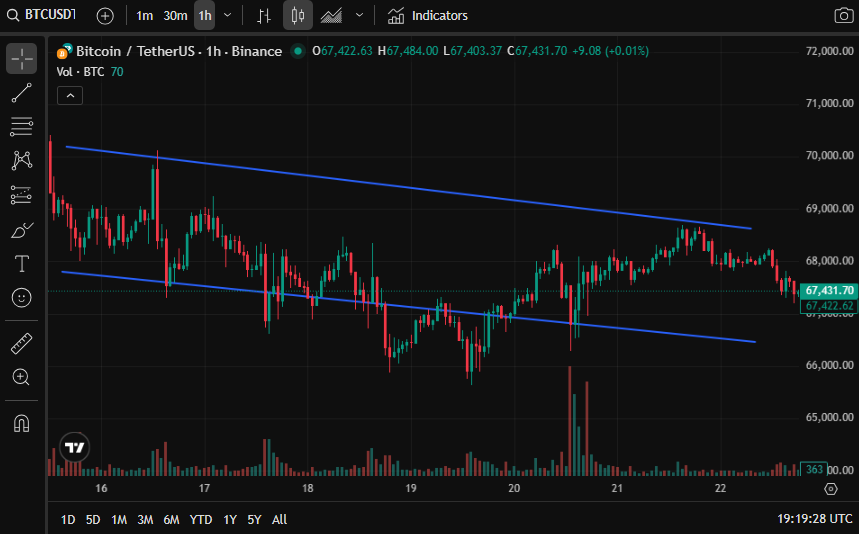The height and width of the screenshot is (534, 859).
Task: Click the 70,000.00 price axis label
Action: [829, 156]
